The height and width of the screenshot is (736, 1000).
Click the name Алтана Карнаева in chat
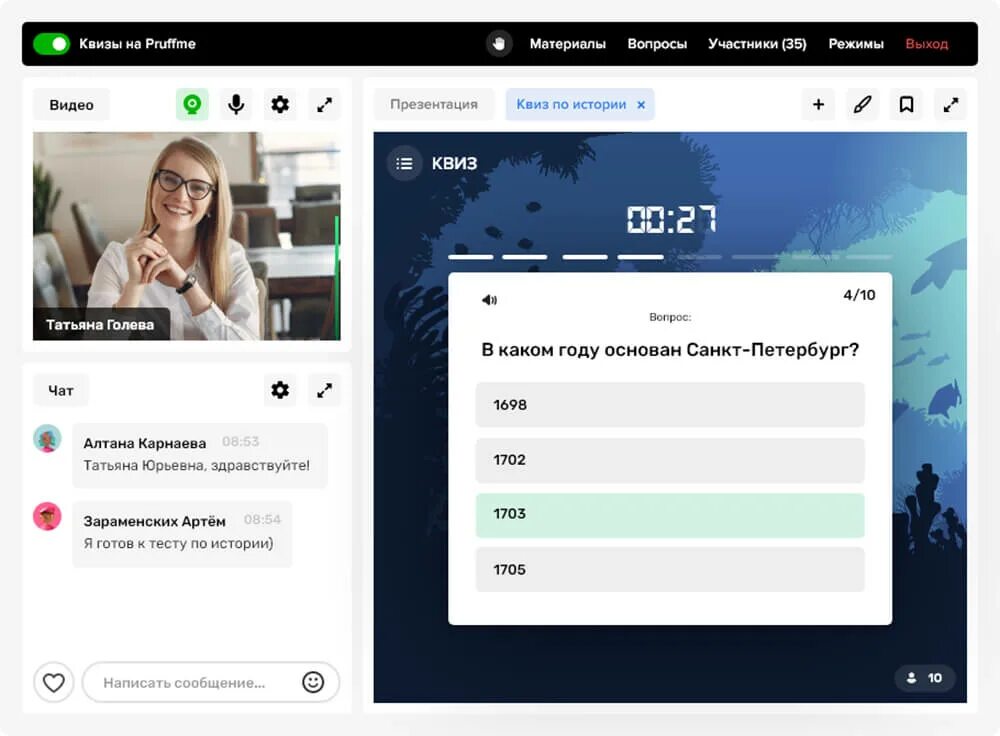(x=145, y=443)
